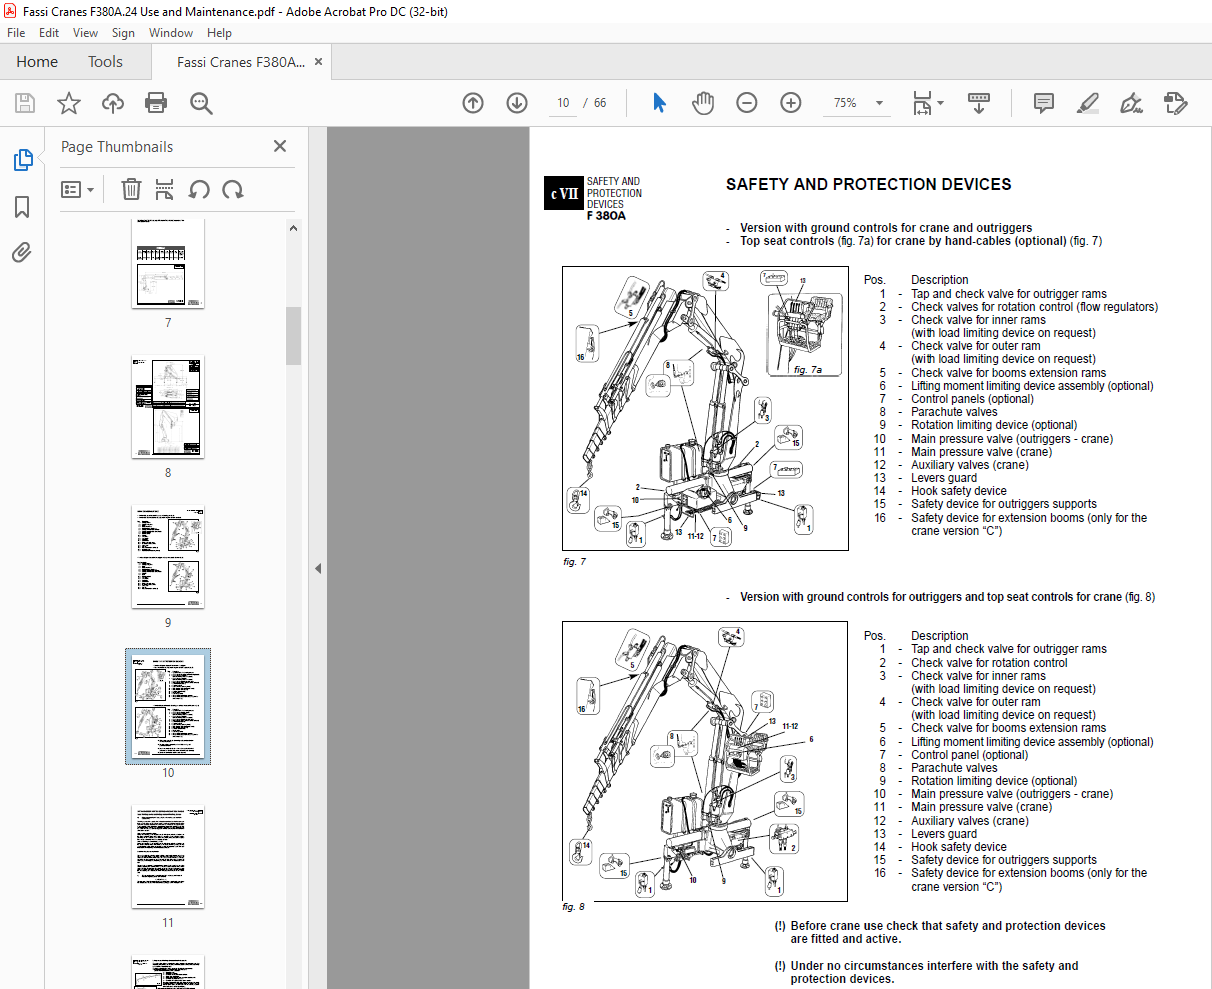The height and width of the screenshot is (989, 1212).
Task: Click 'Parachute valves' in fig. 7 list
Action: click(x=954, y=412)
